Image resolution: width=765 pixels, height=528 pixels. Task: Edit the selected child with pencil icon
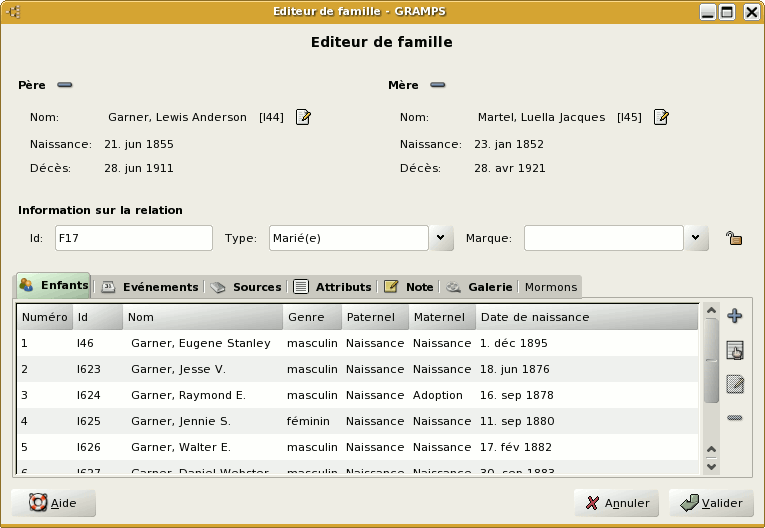(x=735, y=383)
